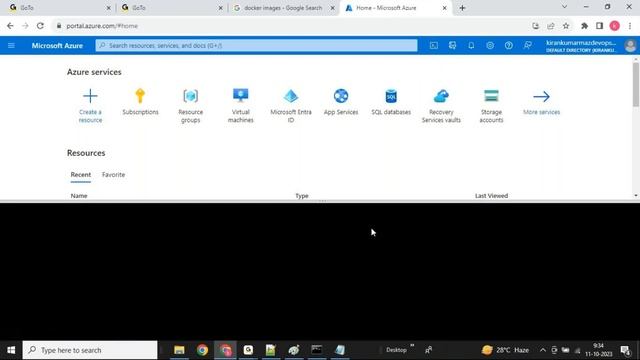Close the docker images Google Search tab
640x360 pixels.
[x=333, y=8]
